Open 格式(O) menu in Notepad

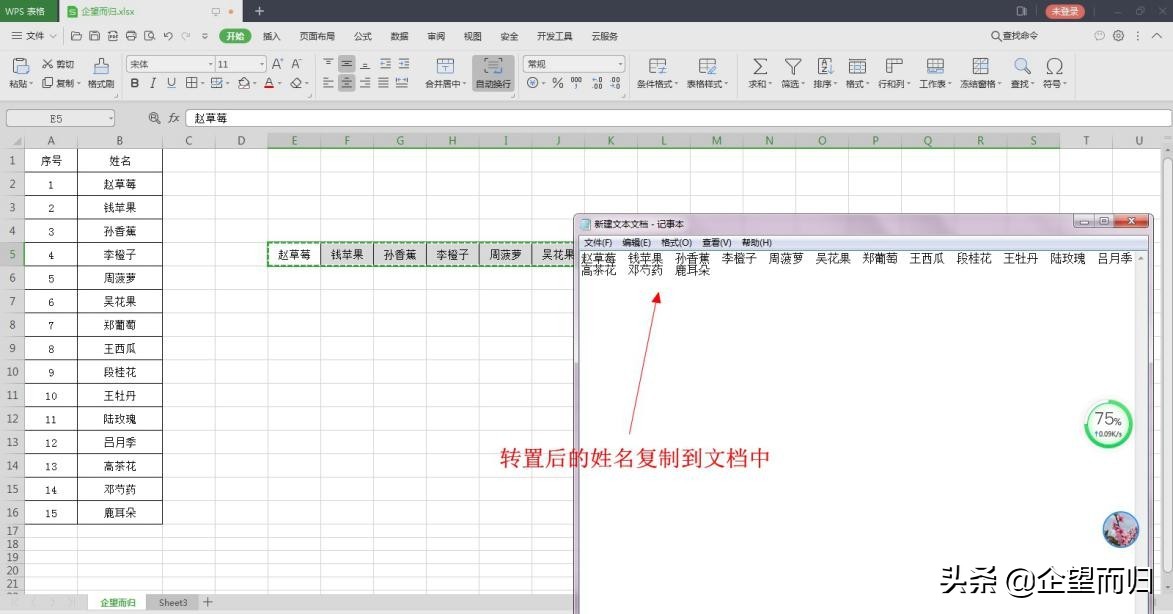[x=676, y=242]
